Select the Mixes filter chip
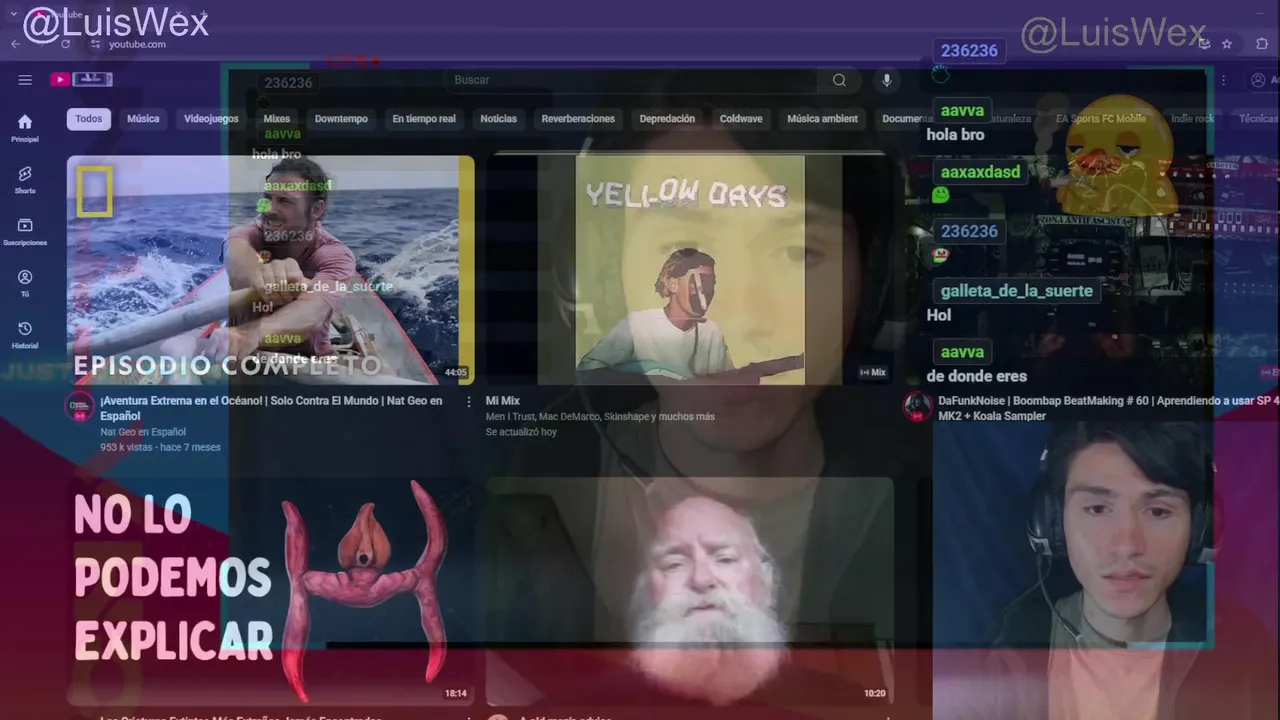 pos(276,119)
